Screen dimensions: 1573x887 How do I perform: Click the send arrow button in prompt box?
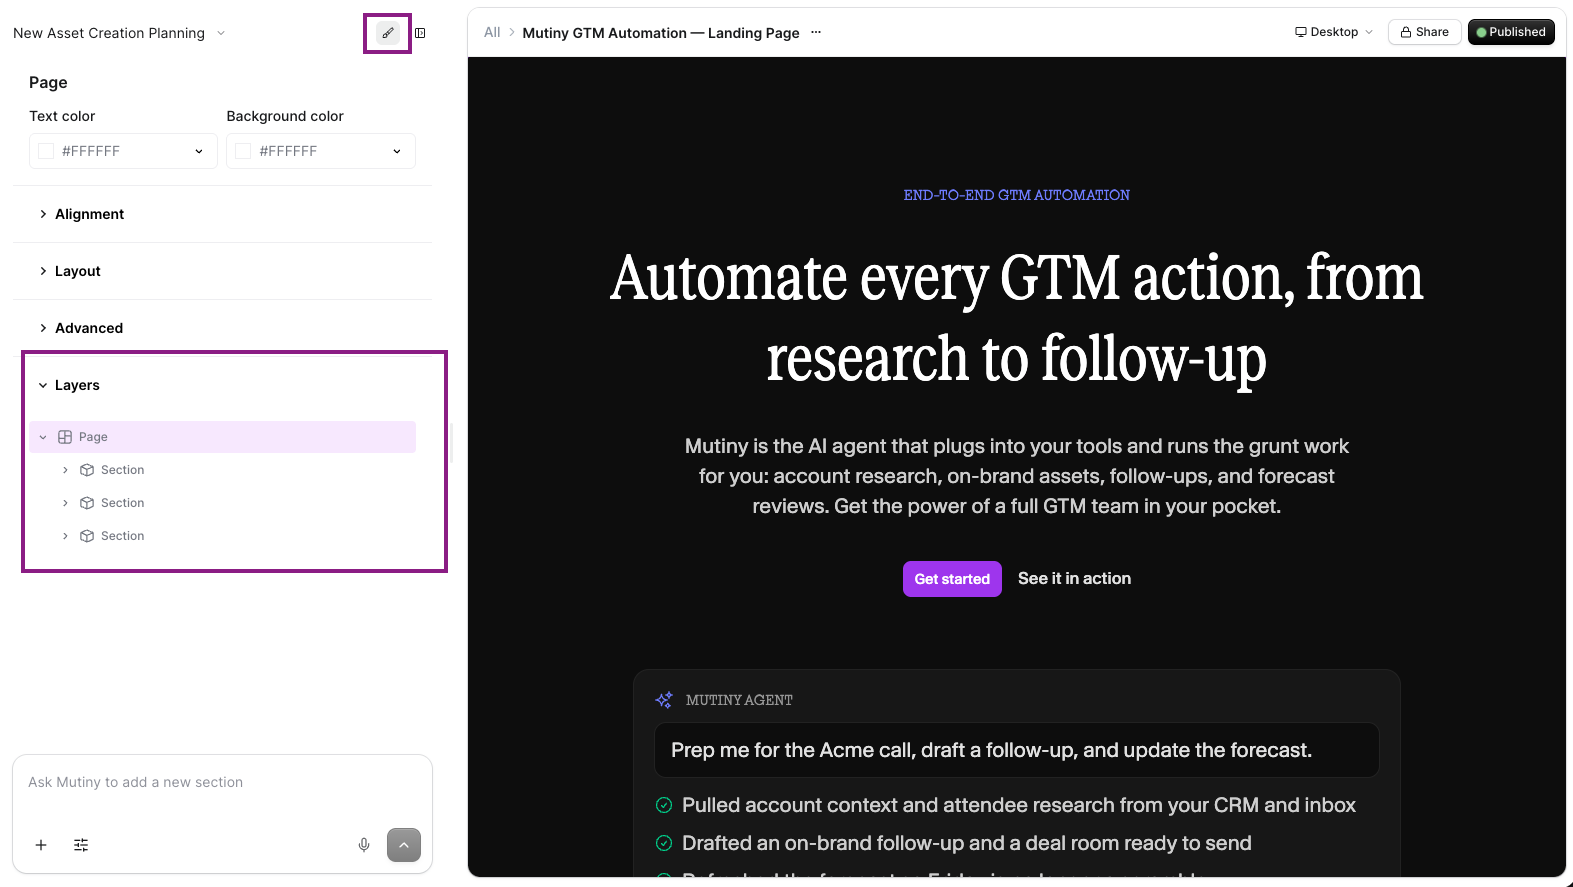click(404, 845)
